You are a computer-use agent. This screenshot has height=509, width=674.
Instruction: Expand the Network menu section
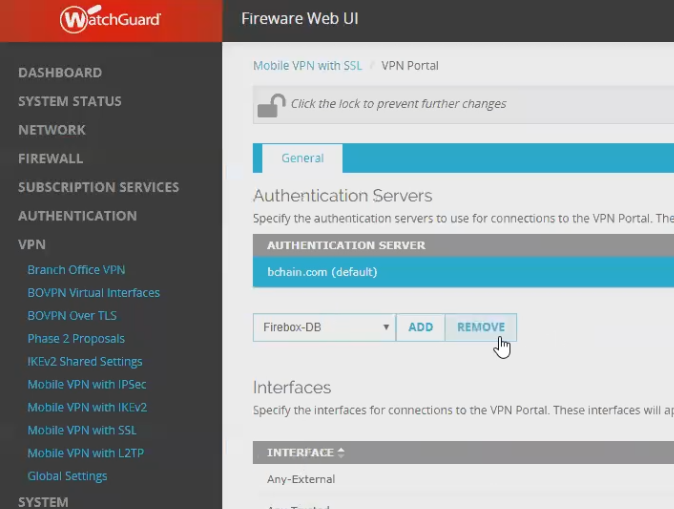pos(52,130)
